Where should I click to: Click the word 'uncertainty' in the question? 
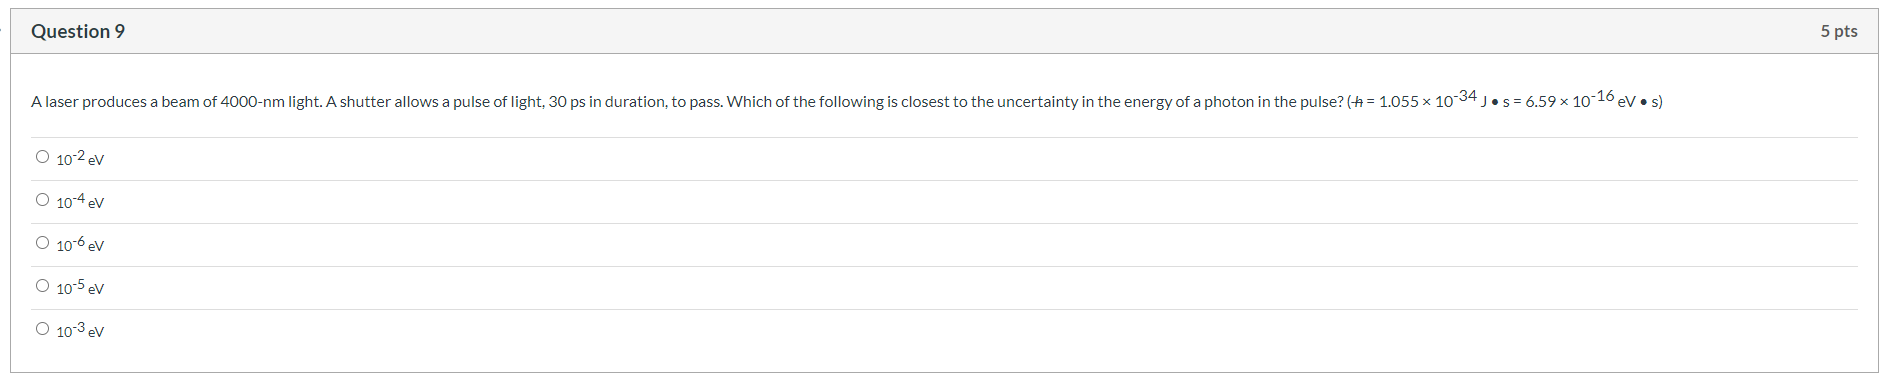point(1040,102)
